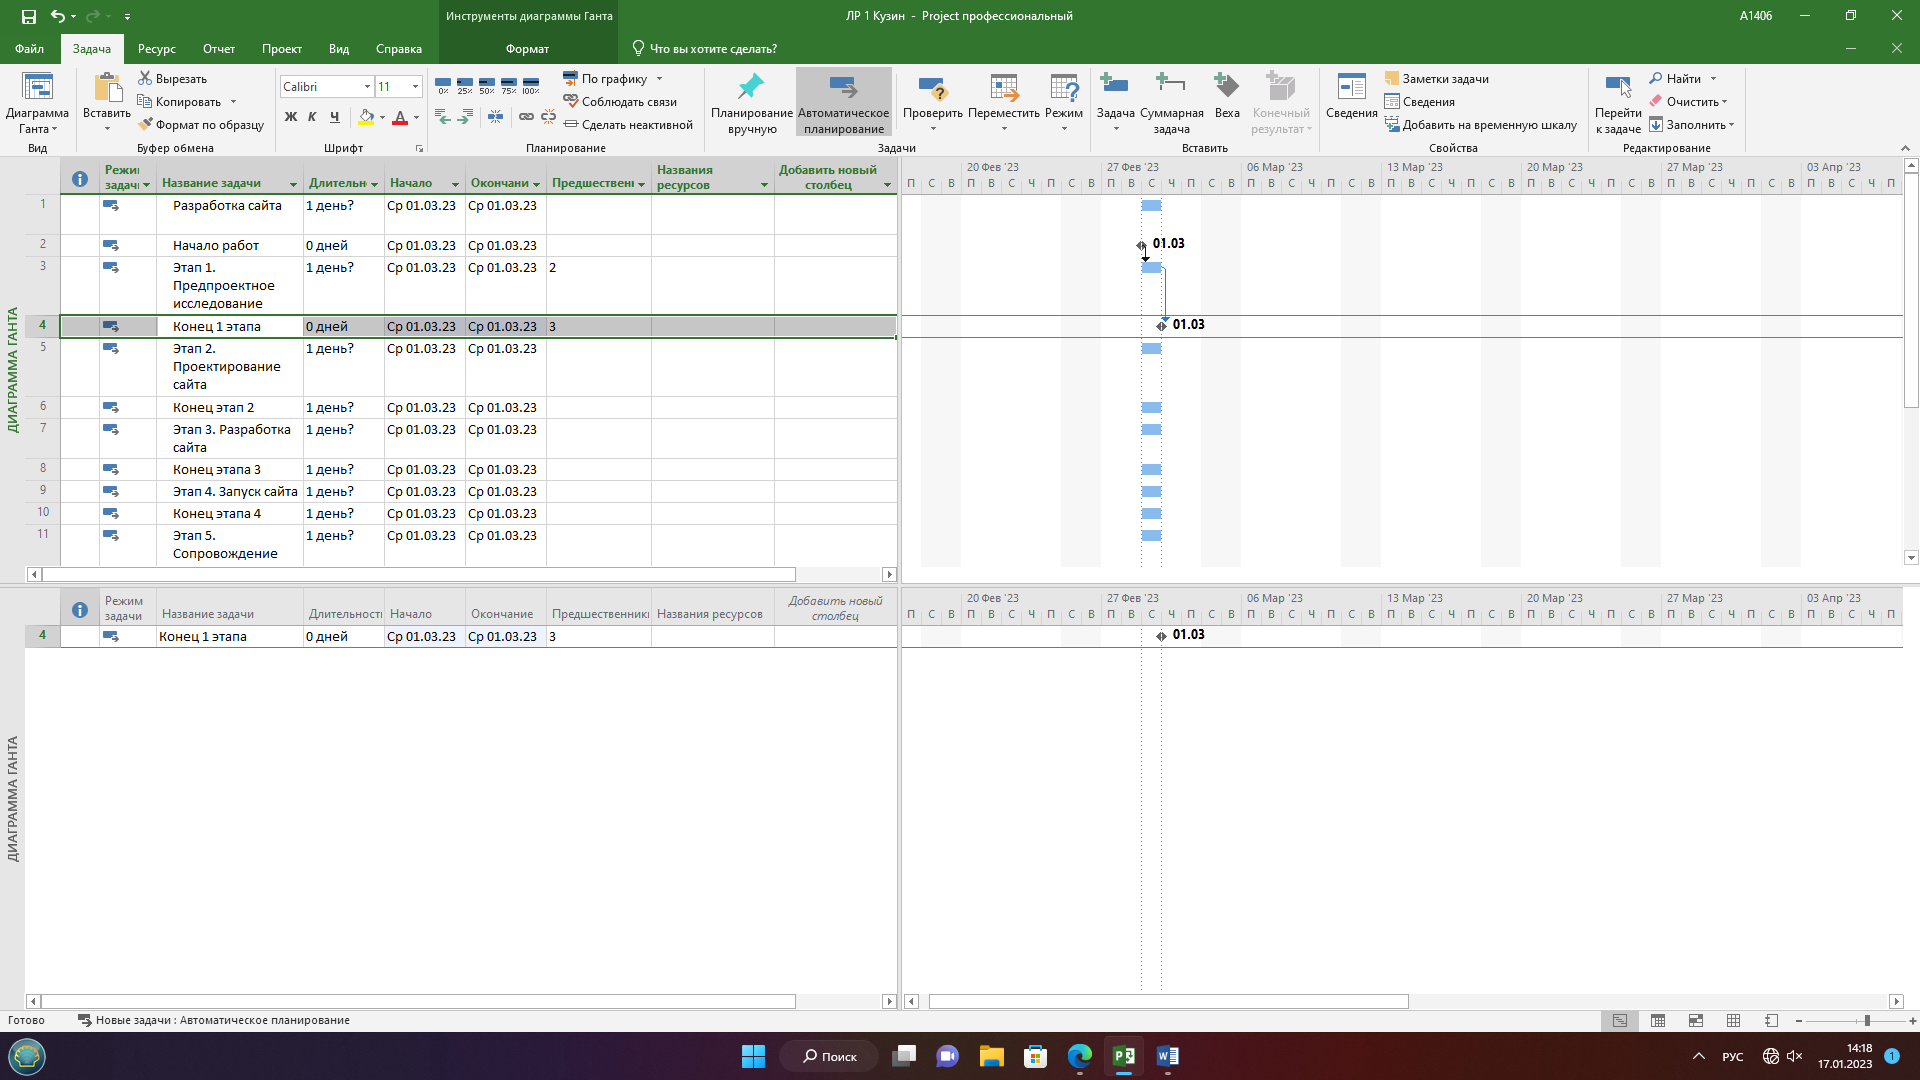The height and width of the screenshot is (1080, 1920).
Task: Click Add to Timeline (Добавить на временную шкалу)
Action: pos(1481,125)
